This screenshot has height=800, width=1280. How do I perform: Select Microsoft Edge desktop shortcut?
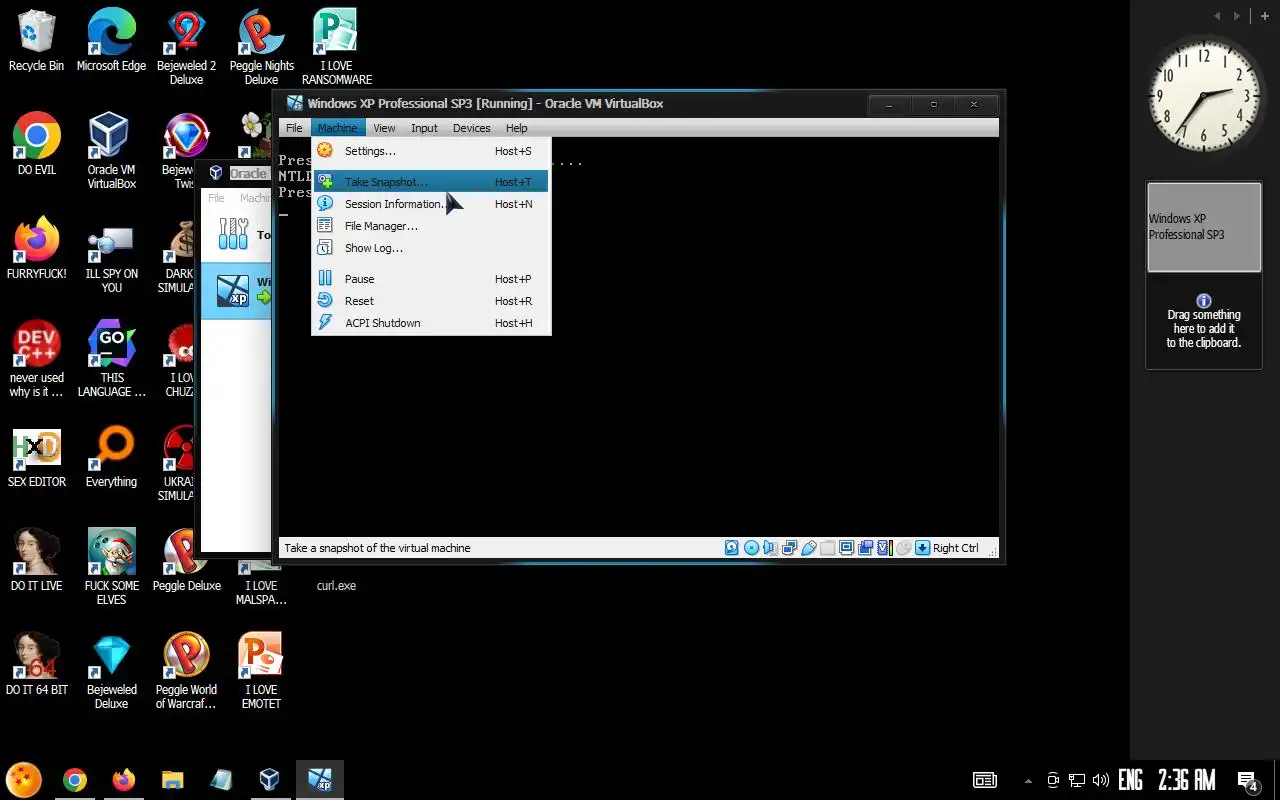pos(111,42)
